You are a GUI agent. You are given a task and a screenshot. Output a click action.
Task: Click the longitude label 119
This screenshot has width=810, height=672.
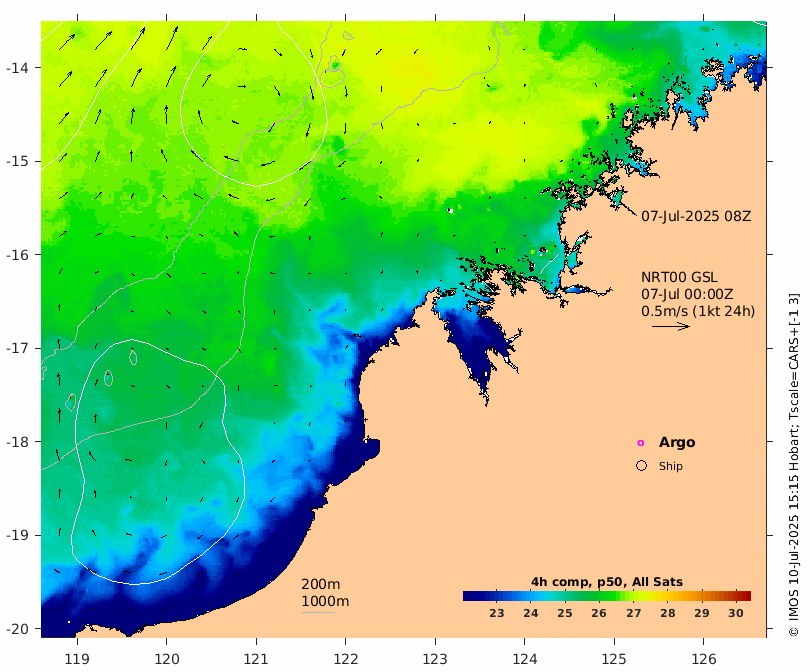click(77, 659)
